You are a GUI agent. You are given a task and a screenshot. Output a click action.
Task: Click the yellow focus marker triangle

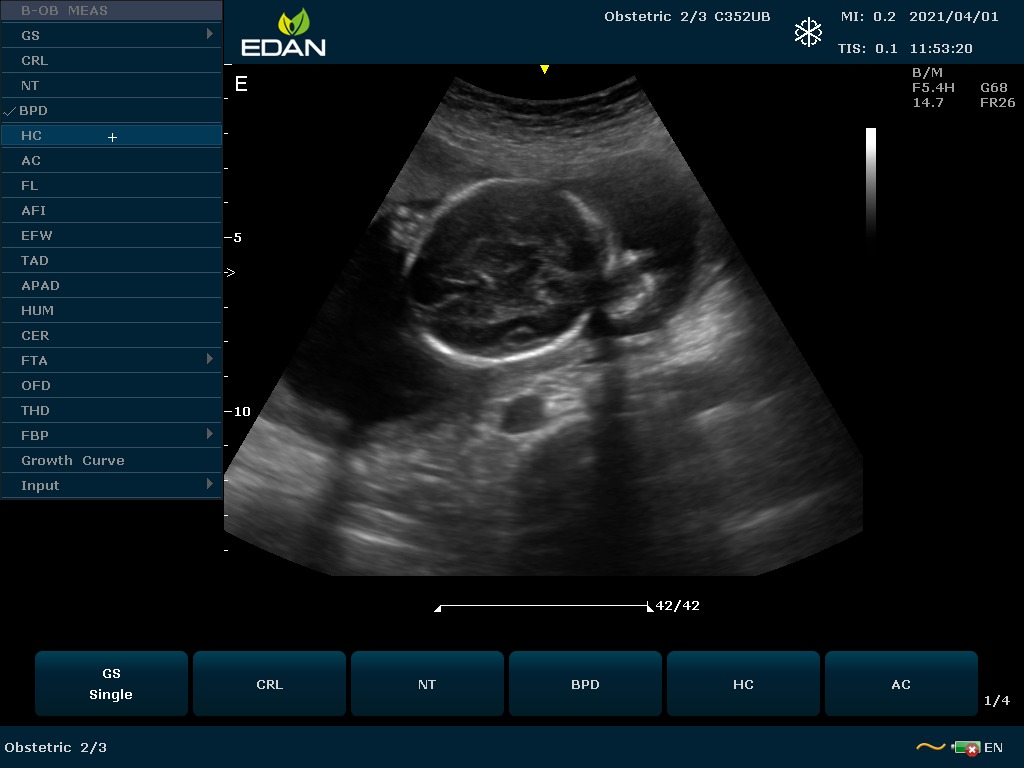click(x=544, y=69)
